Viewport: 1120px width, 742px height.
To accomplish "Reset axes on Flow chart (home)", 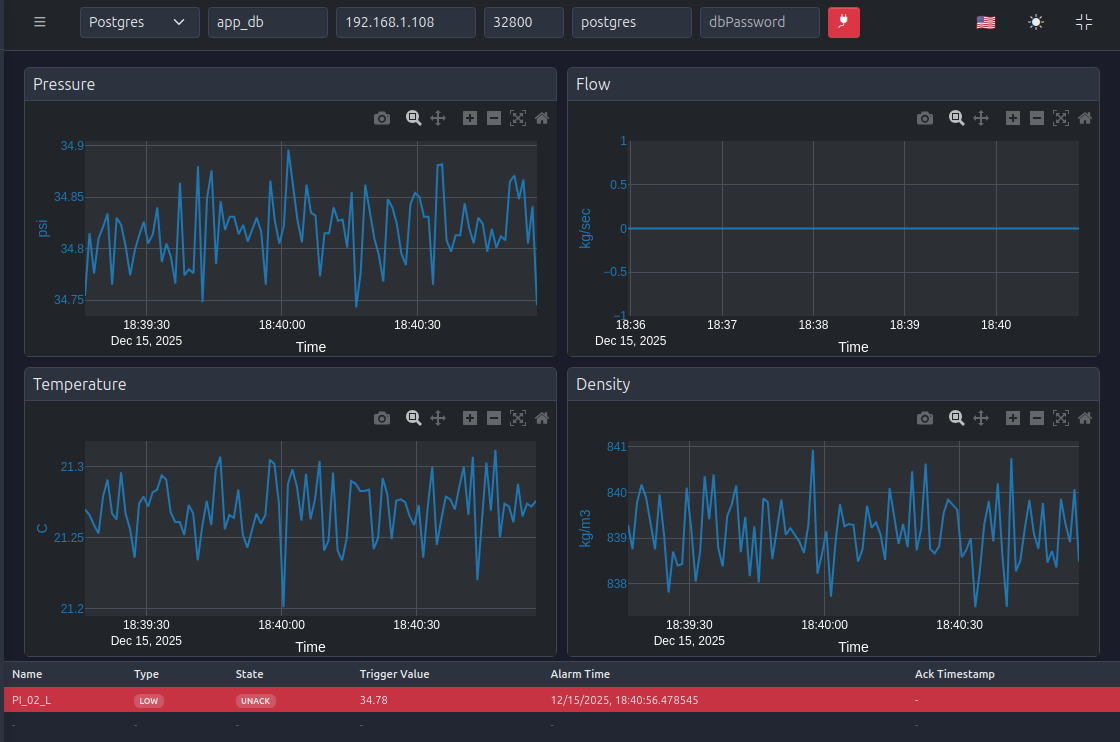I will (1085, 118).
